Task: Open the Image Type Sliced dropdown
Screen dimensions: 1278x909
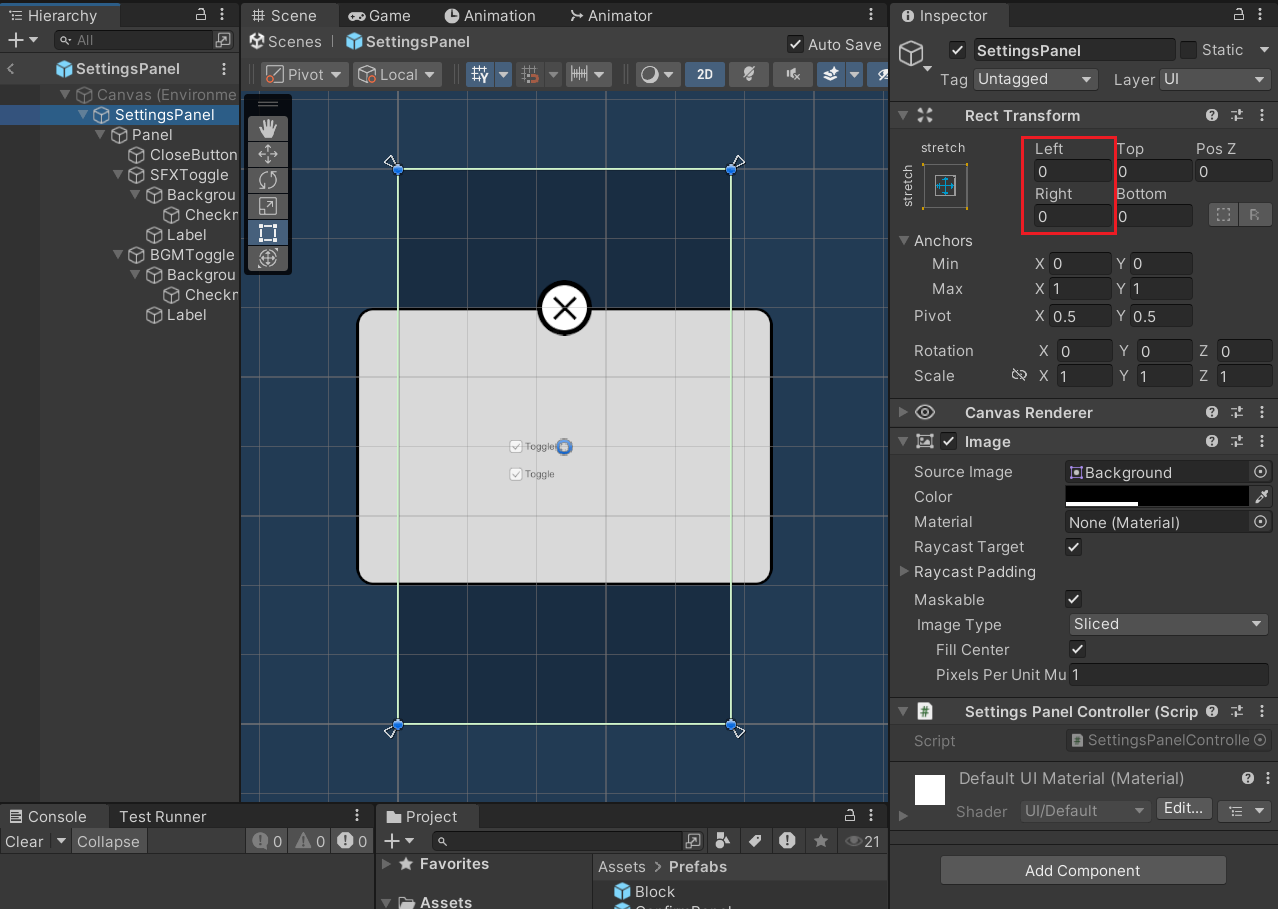Action: [1169, 623]
